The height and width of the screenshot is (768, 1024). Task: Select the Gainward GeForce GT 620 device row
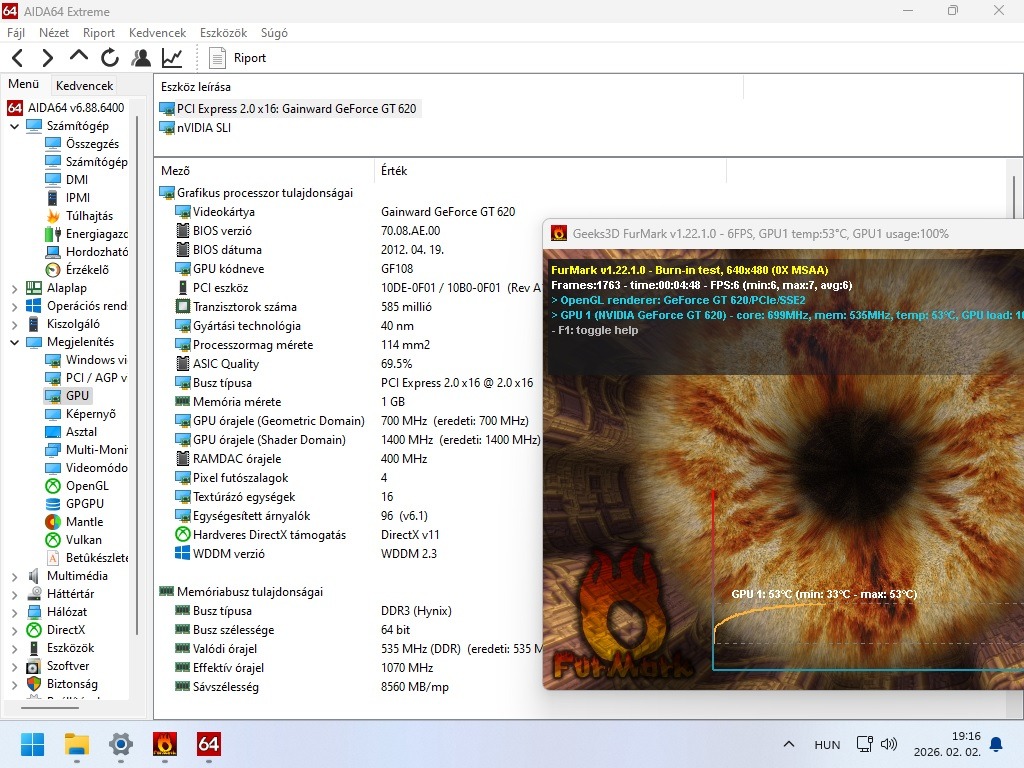289,109
